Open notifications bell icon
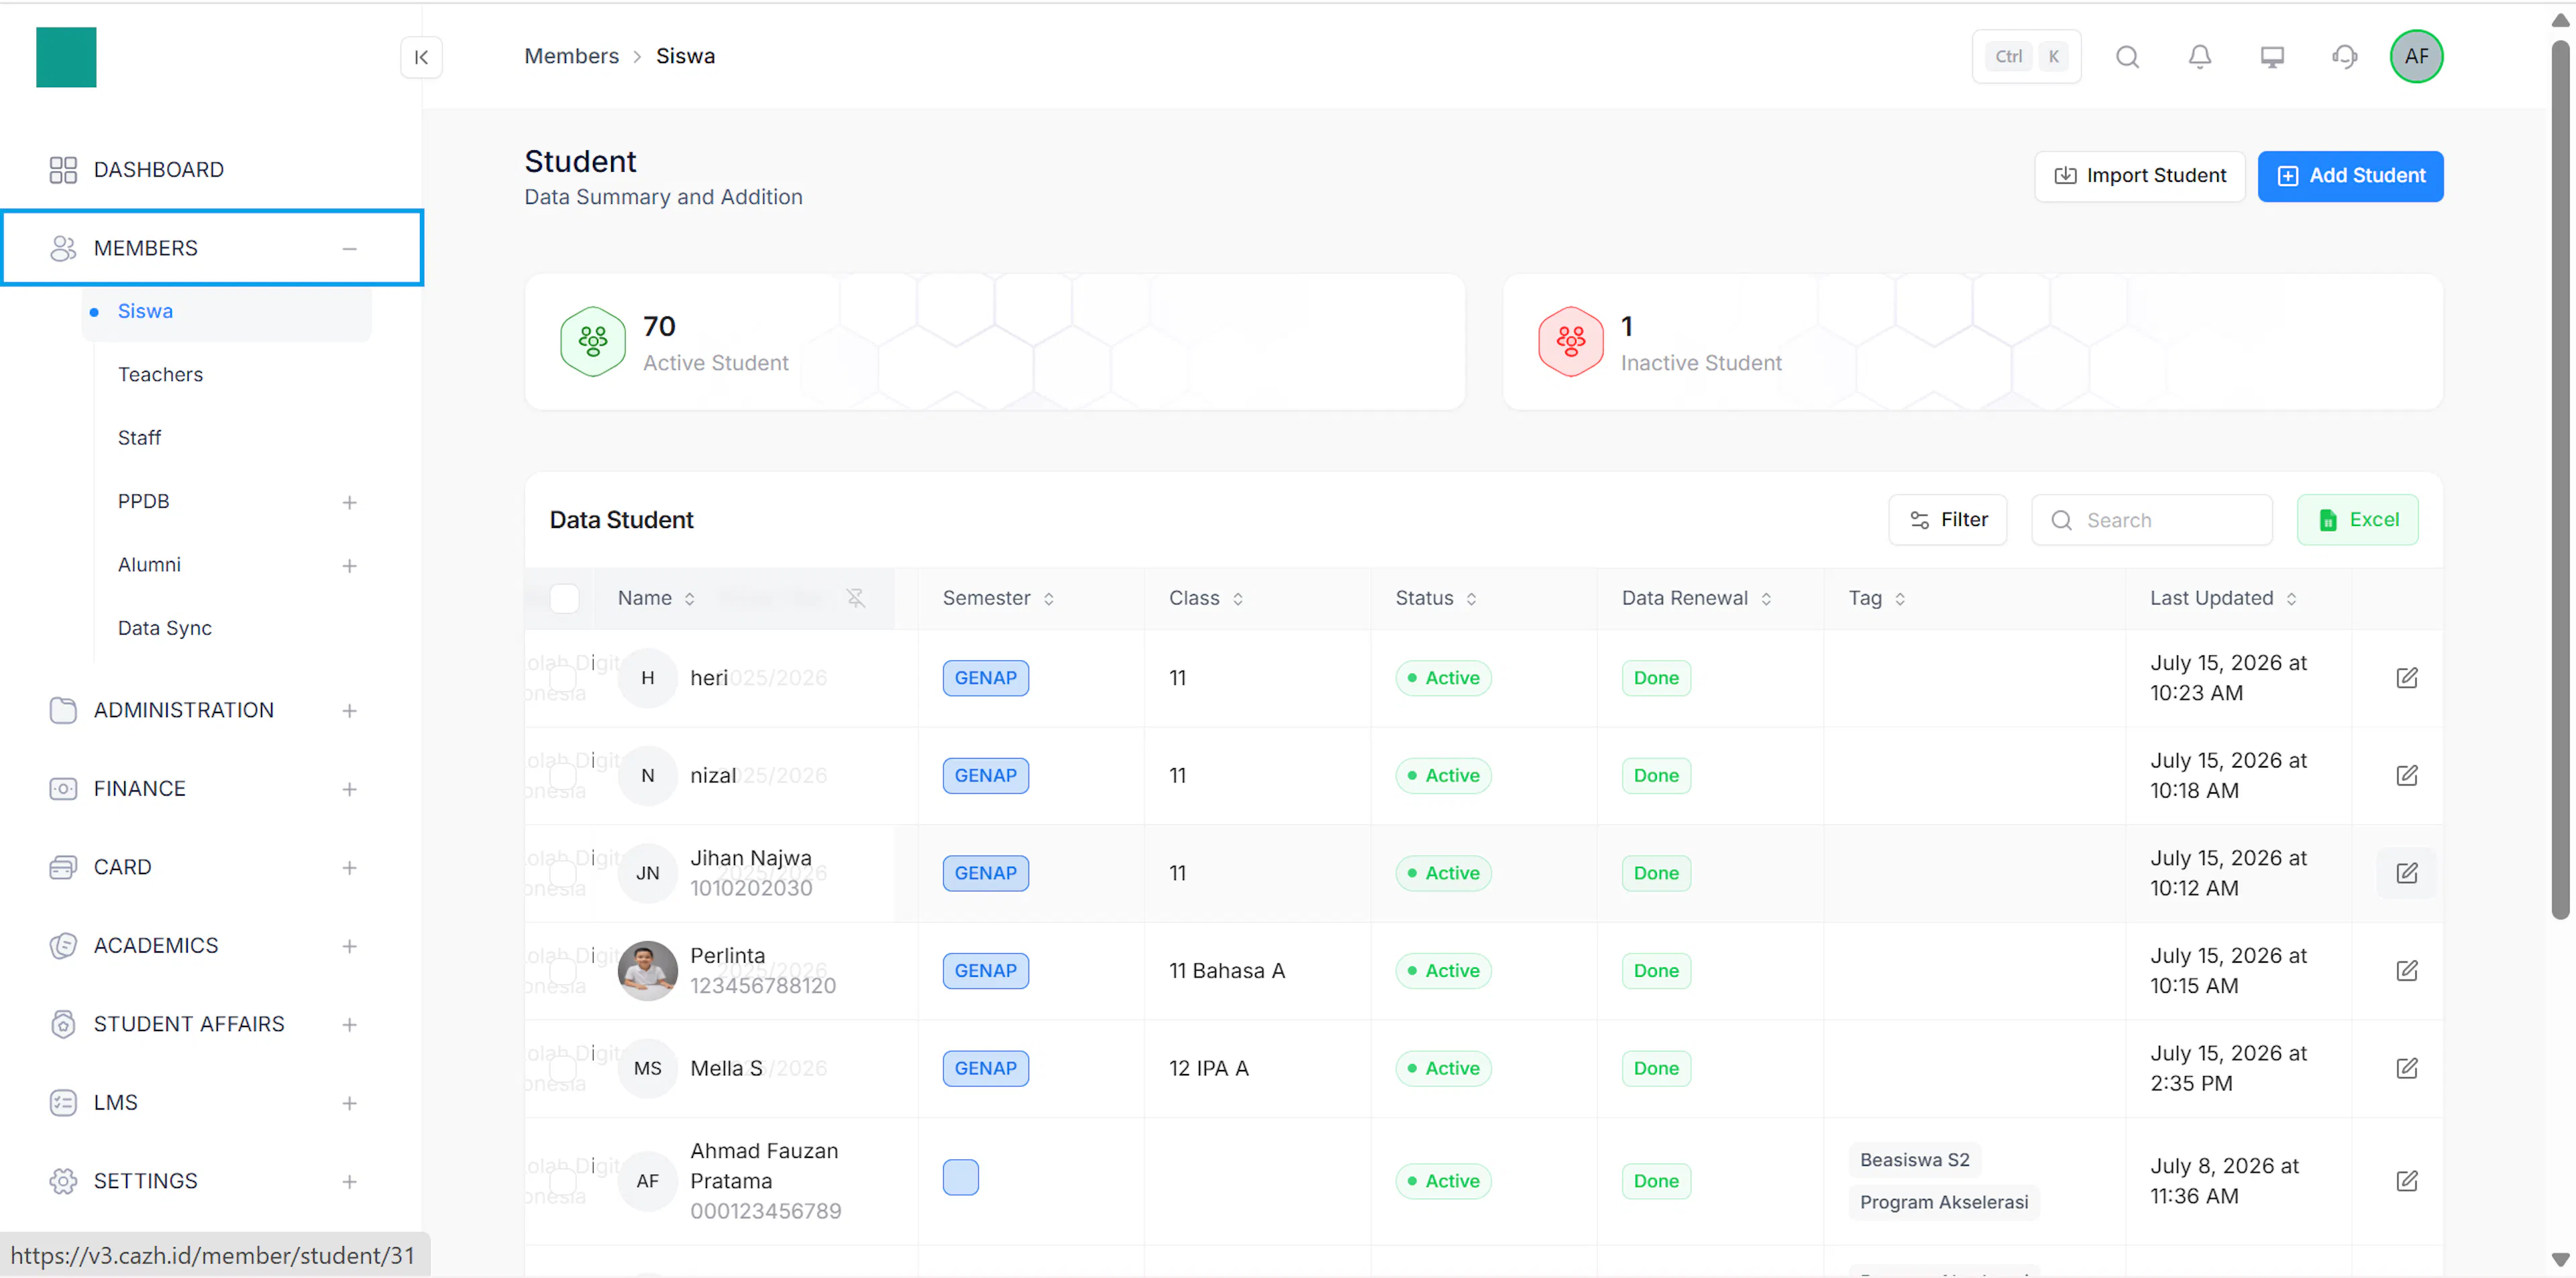The width and height of the screenshot is (2576, 1278). [x=2199, y=57]
